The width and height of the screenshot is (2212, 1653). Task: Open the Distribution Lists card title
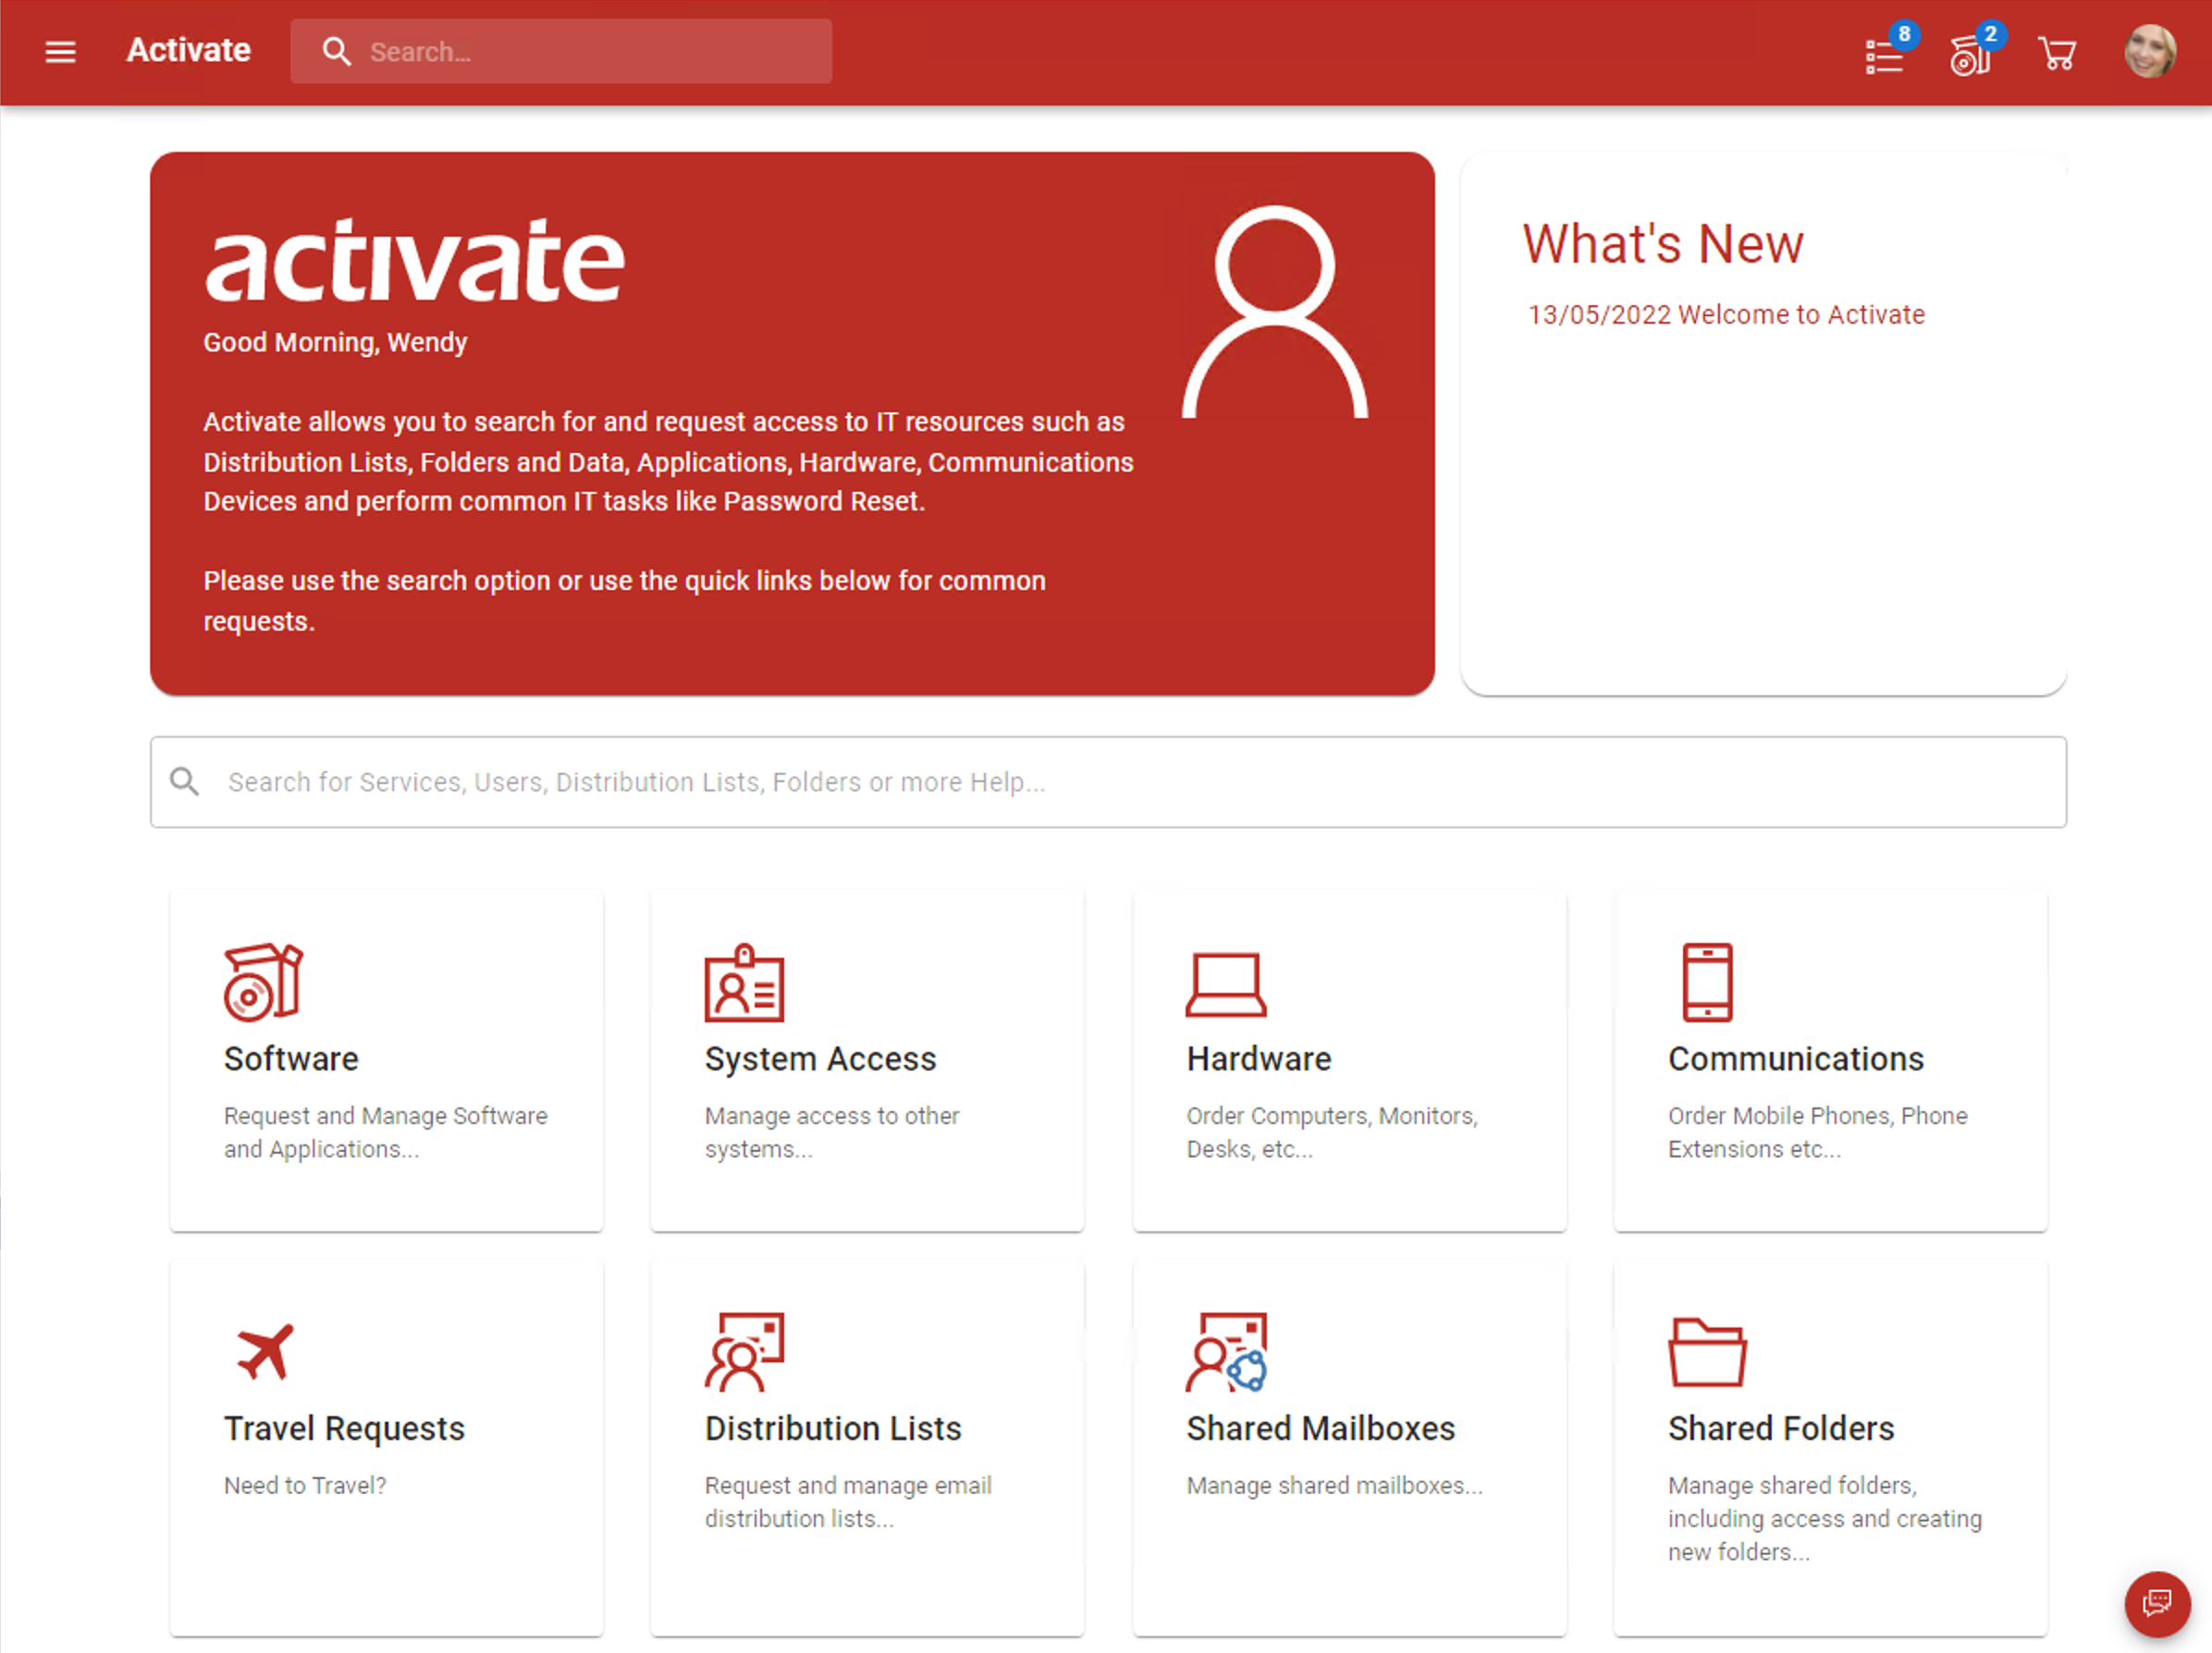click(x=833, y=1429)
